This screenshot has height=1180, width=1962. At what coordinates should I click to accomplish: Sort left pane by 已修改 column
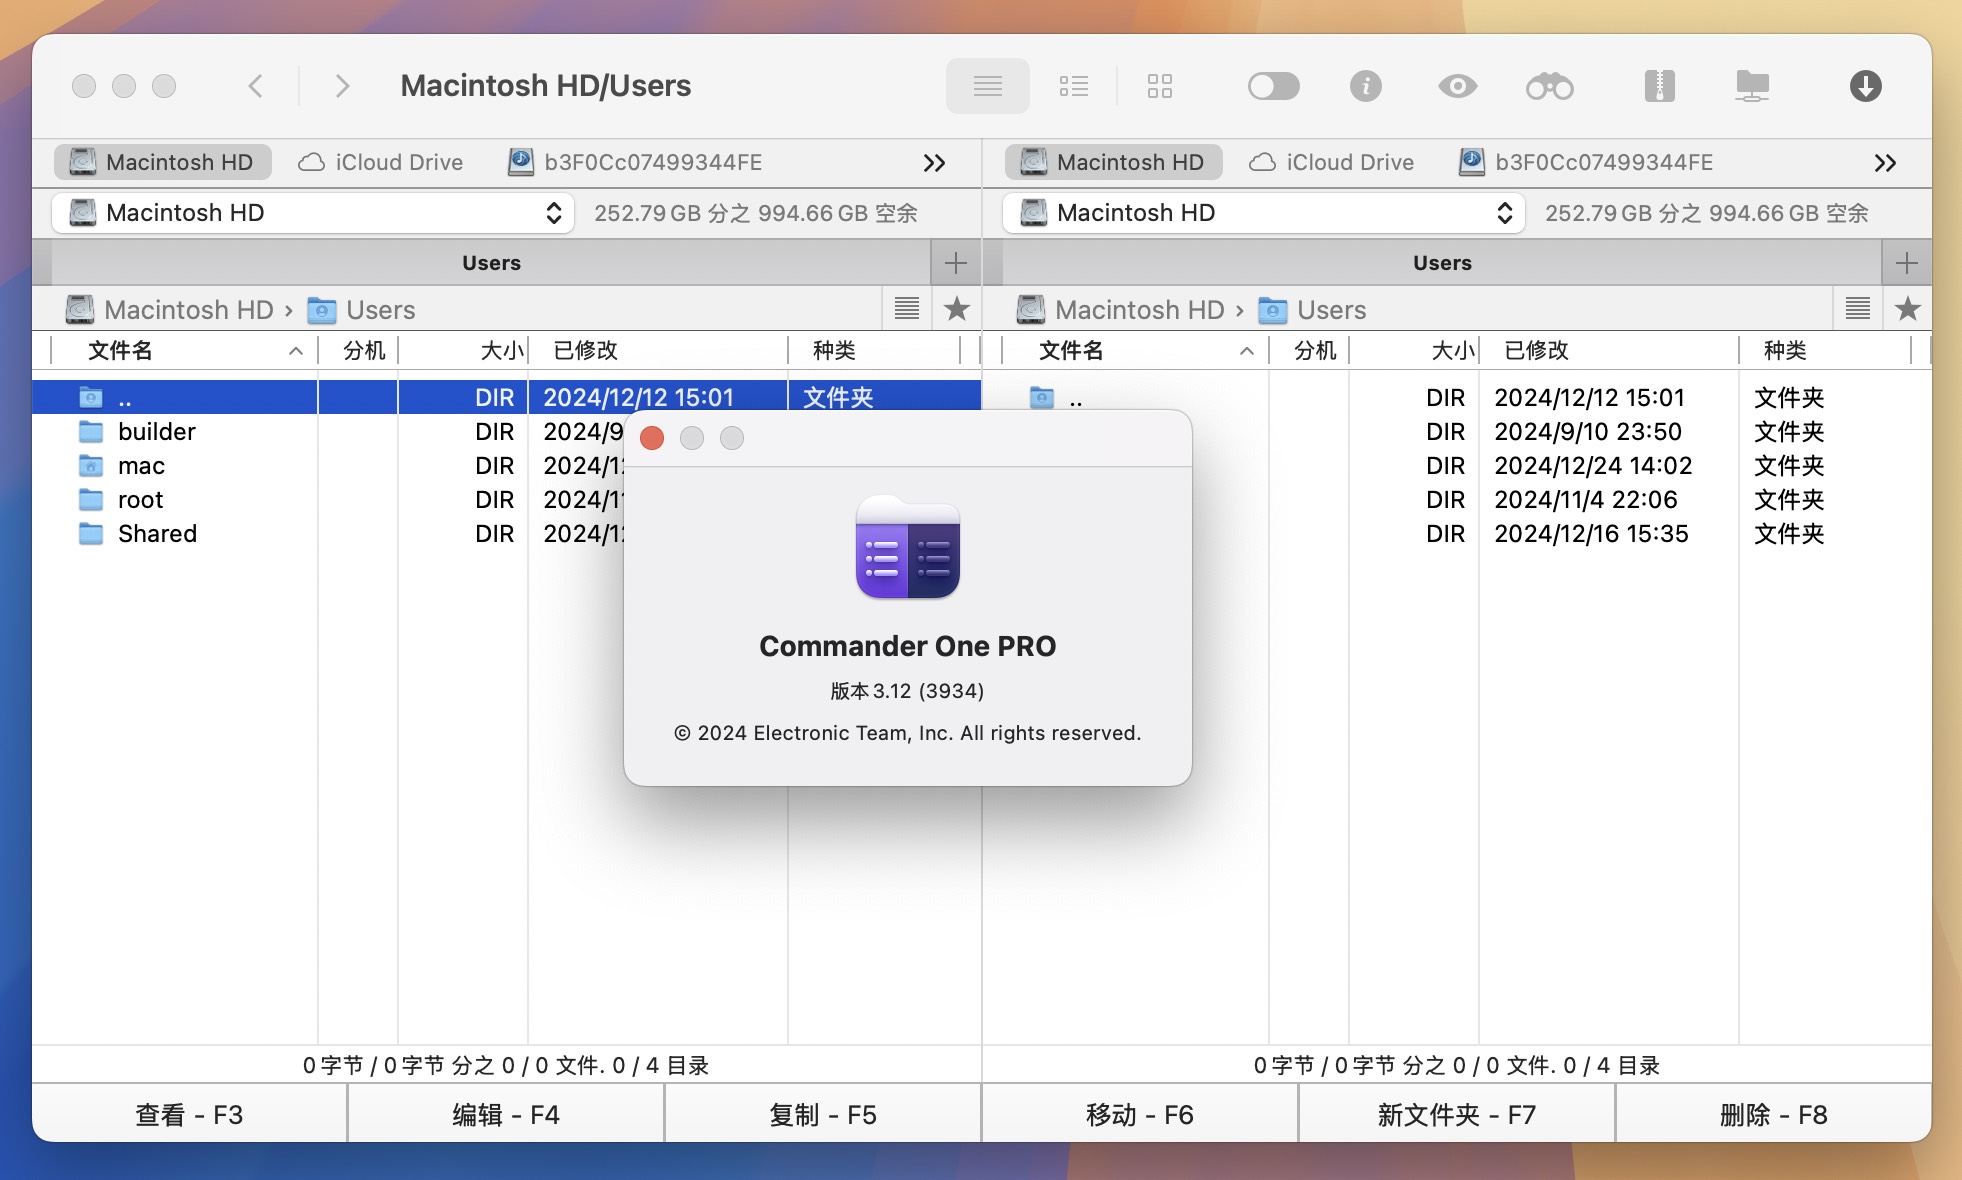pyautogui.click(x=658, y=350)
